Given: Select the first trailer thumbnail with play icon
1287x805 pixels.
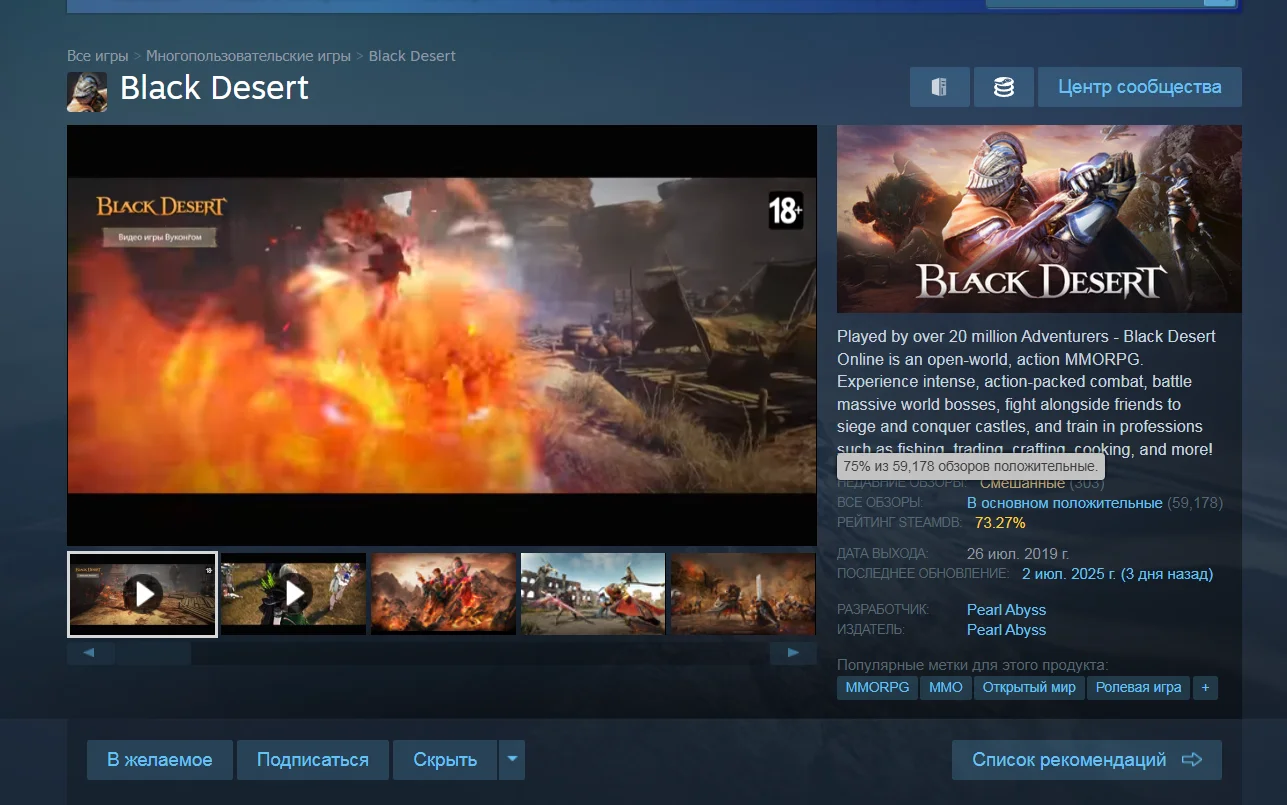Looking at the screenshot, I should coord(142,594).
